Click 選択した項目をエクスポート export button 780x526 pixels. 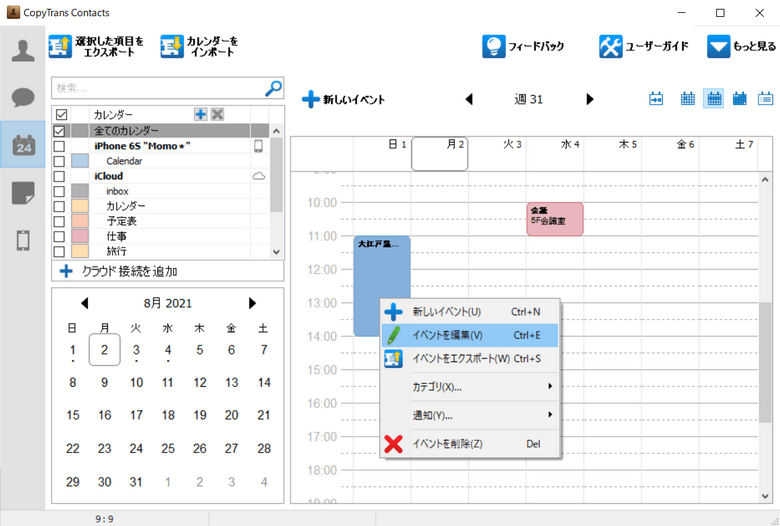97,46
